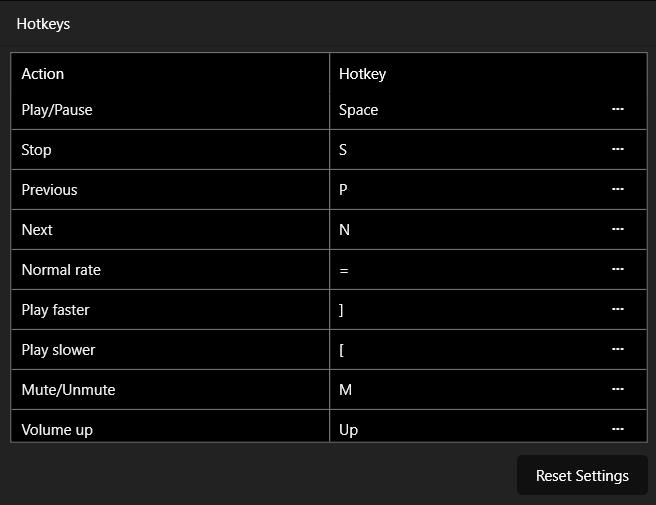Image resolution: width=656 pixels, height=505 pixels.
Task: Click the Mute/Unmute action cell
Action: (x=170, y=390)
